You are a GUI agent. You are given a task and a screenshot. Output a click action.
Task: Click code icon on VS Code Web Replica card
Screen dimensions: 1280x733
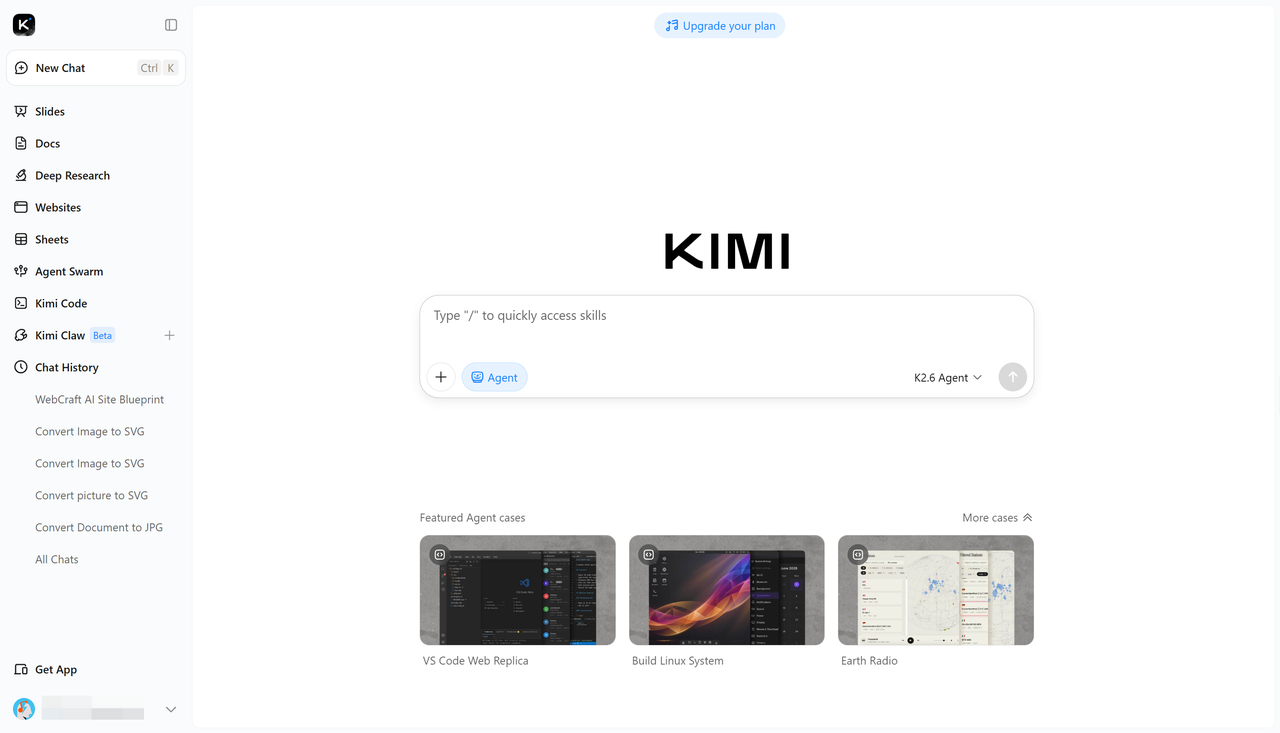point(439,554)
